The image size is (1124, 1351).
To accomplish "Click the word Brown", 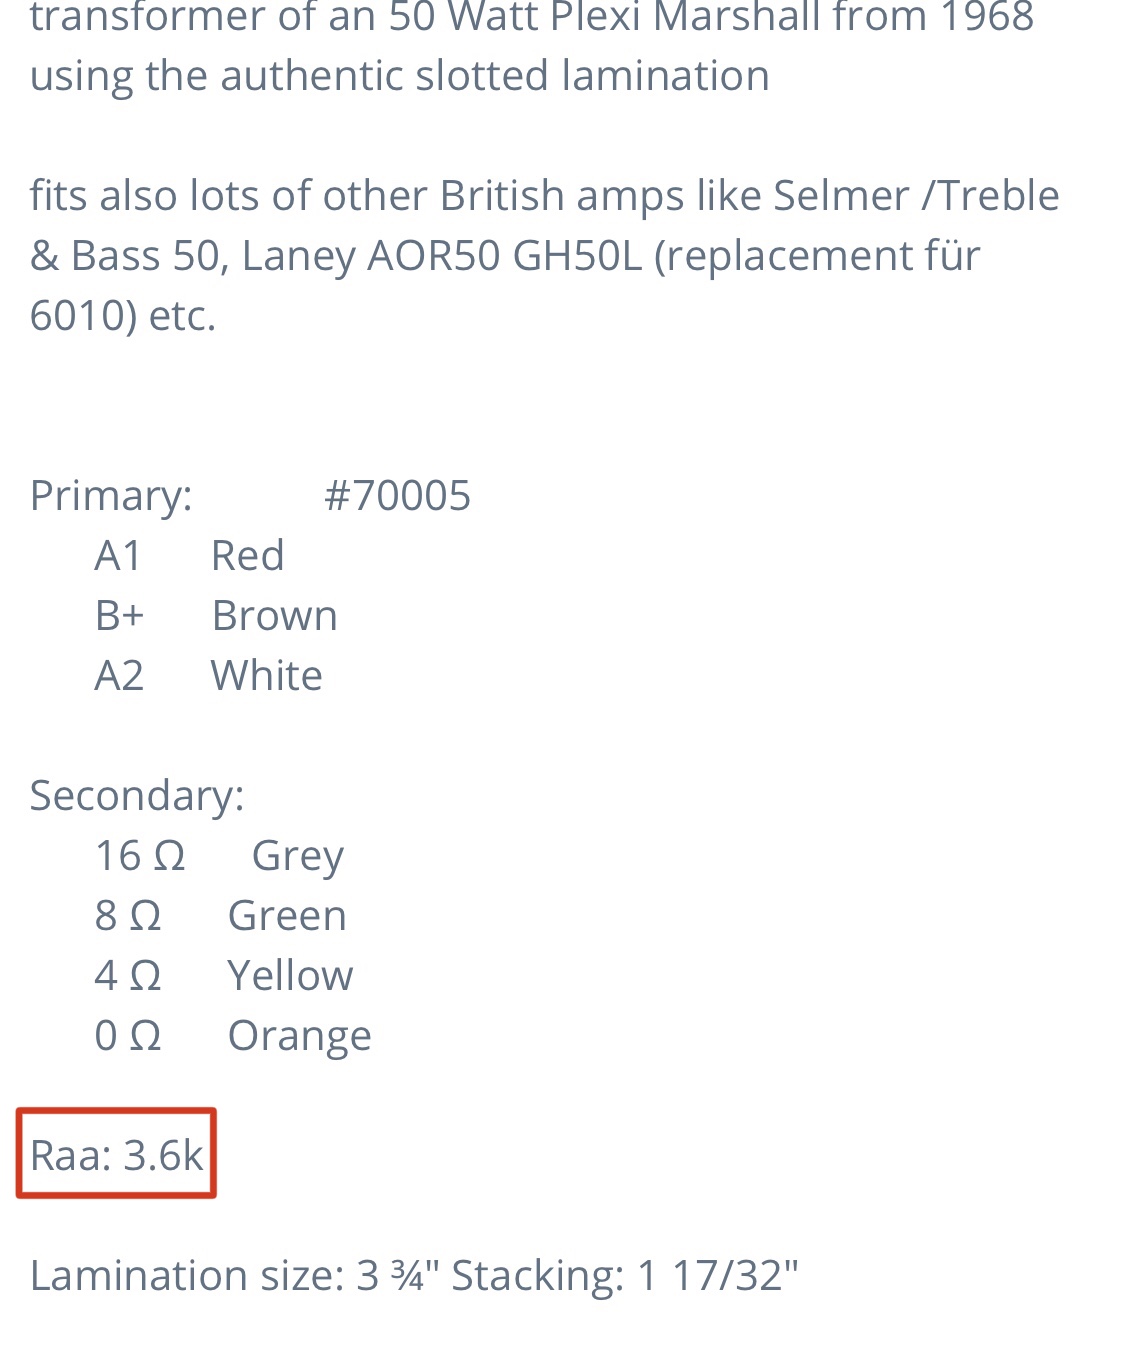I will (x=275, y=615).
